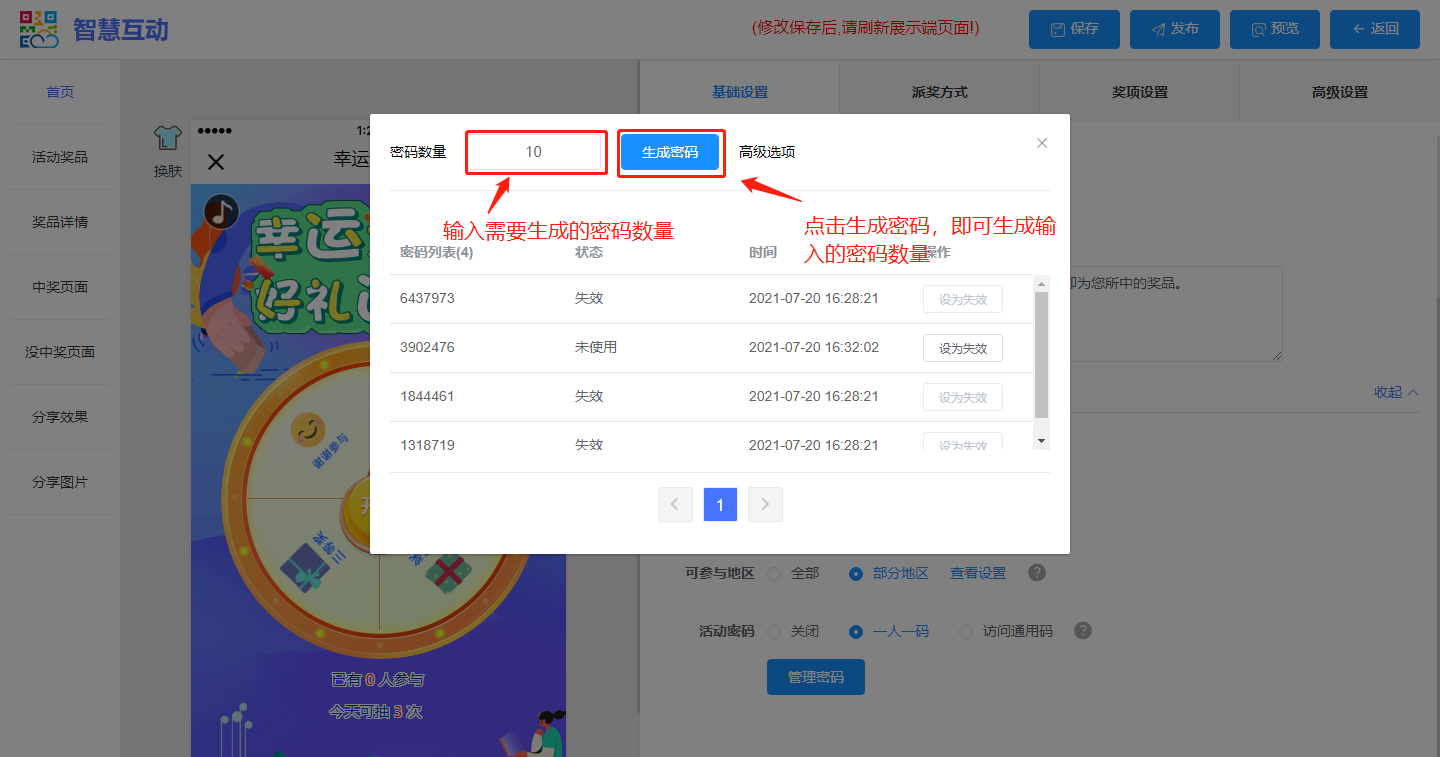Set password 3902476 as 失效
Image resolution: width=1440 pixels, height=757 pixels.
(x=962, y=348)
